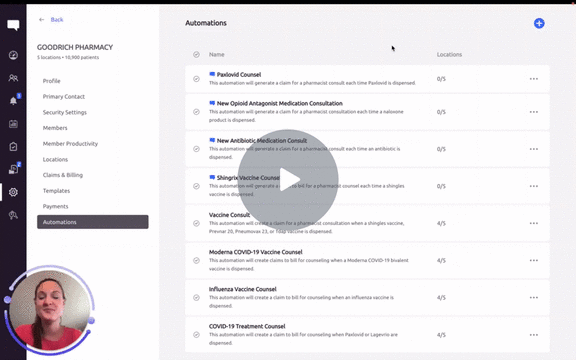Open the New Opioid Antagonist Medication Consultation automation

(280, 103)
